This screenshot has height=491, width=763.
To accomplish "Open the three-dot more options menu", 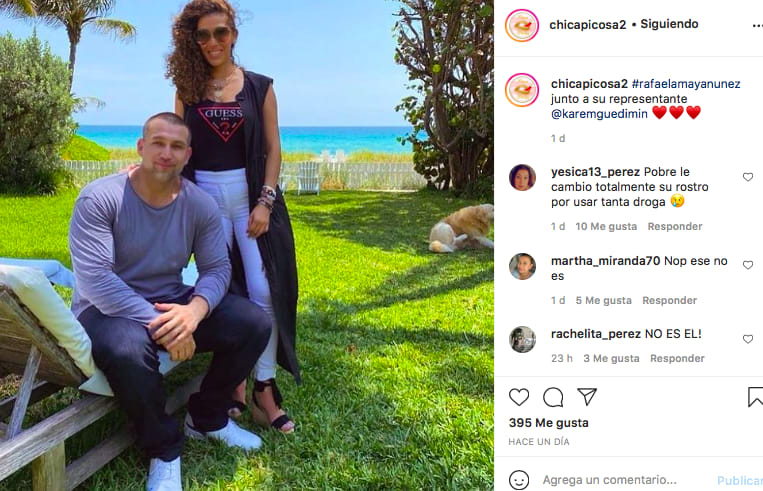I will point(758,26).
